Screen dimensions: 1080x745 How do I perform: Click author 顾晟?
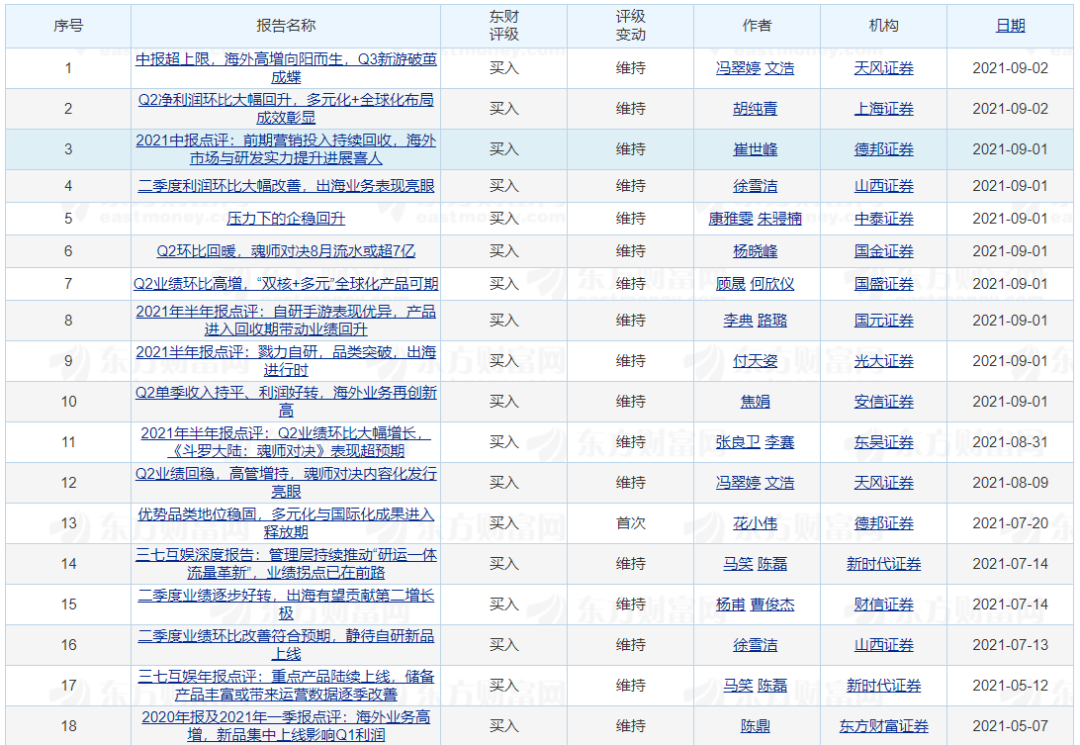731,284
